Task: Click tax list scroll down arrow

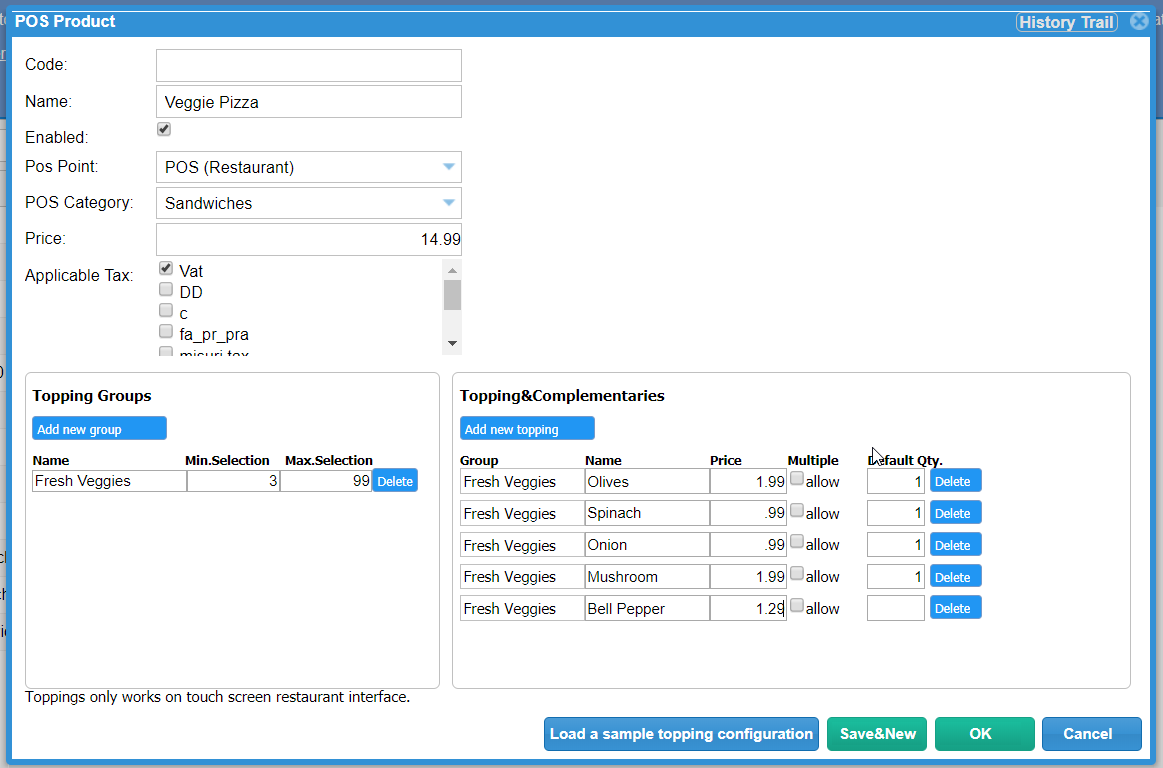Action: pyautogui.click(x=452, y=344)
